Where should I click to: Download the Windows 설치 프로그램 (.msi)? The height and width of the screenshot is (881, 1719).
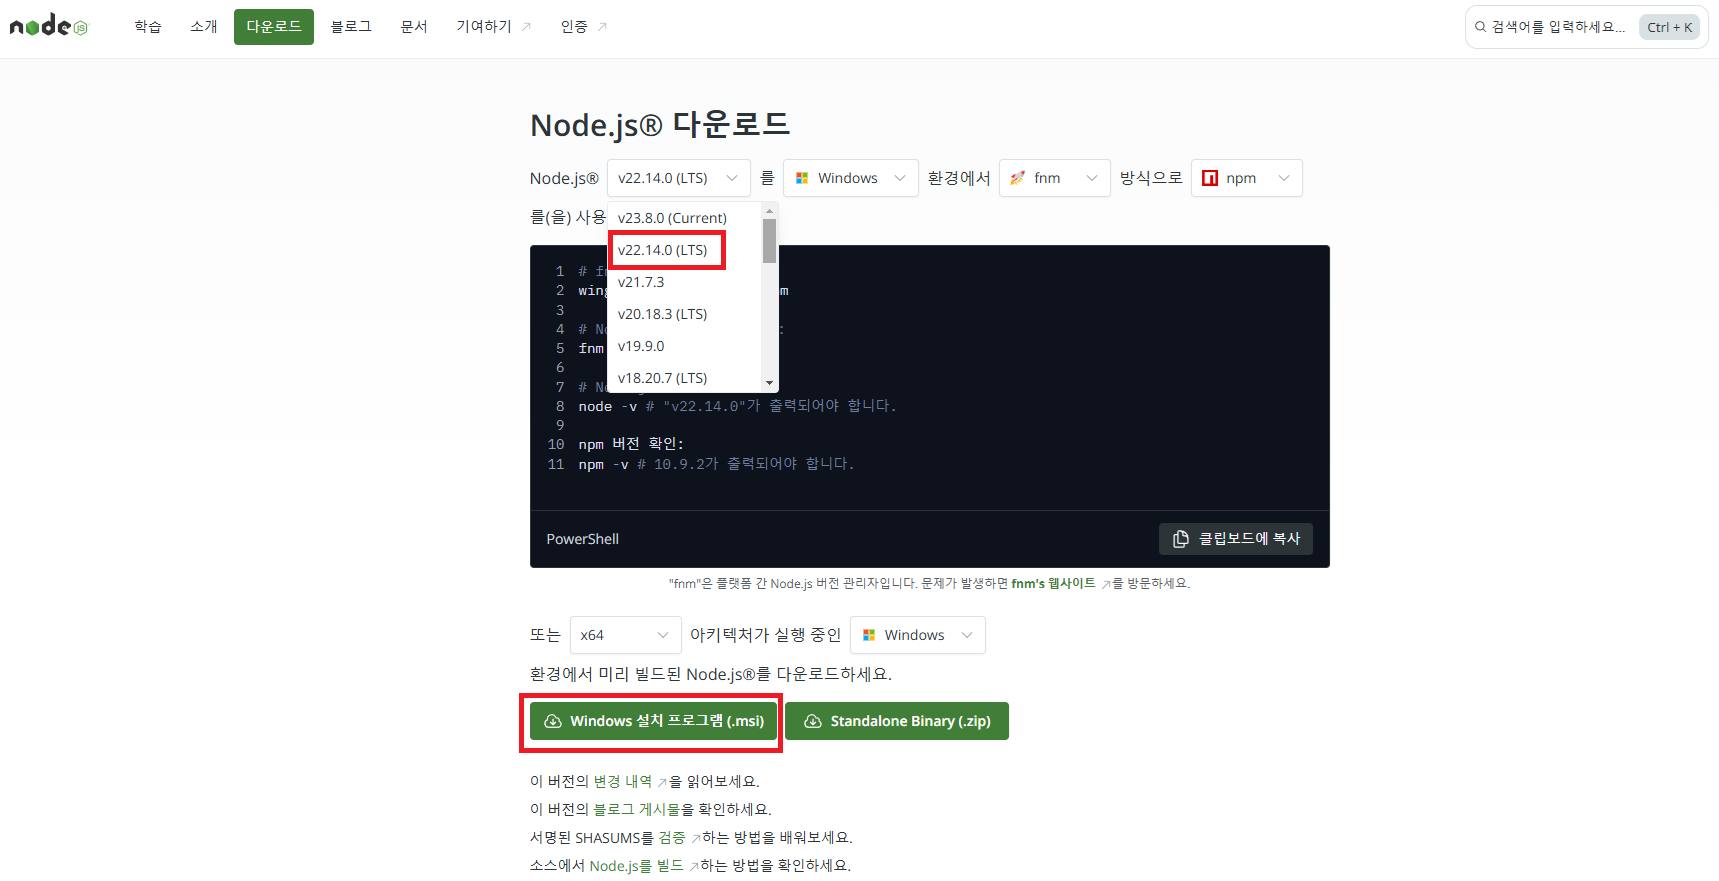pos(654,721)
